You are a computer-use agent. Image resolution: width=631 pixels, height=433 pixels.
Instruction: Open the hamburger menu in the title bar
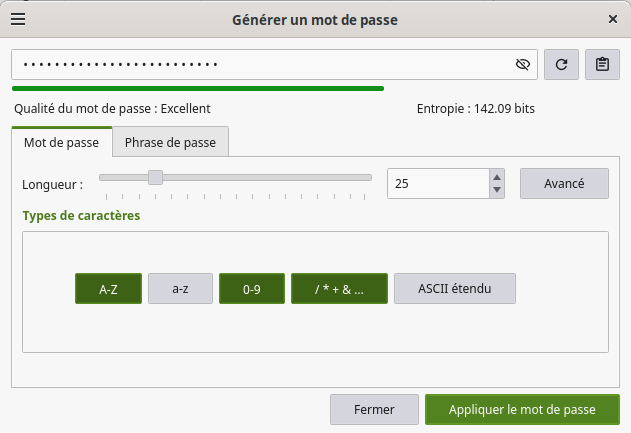coord(18,19)
